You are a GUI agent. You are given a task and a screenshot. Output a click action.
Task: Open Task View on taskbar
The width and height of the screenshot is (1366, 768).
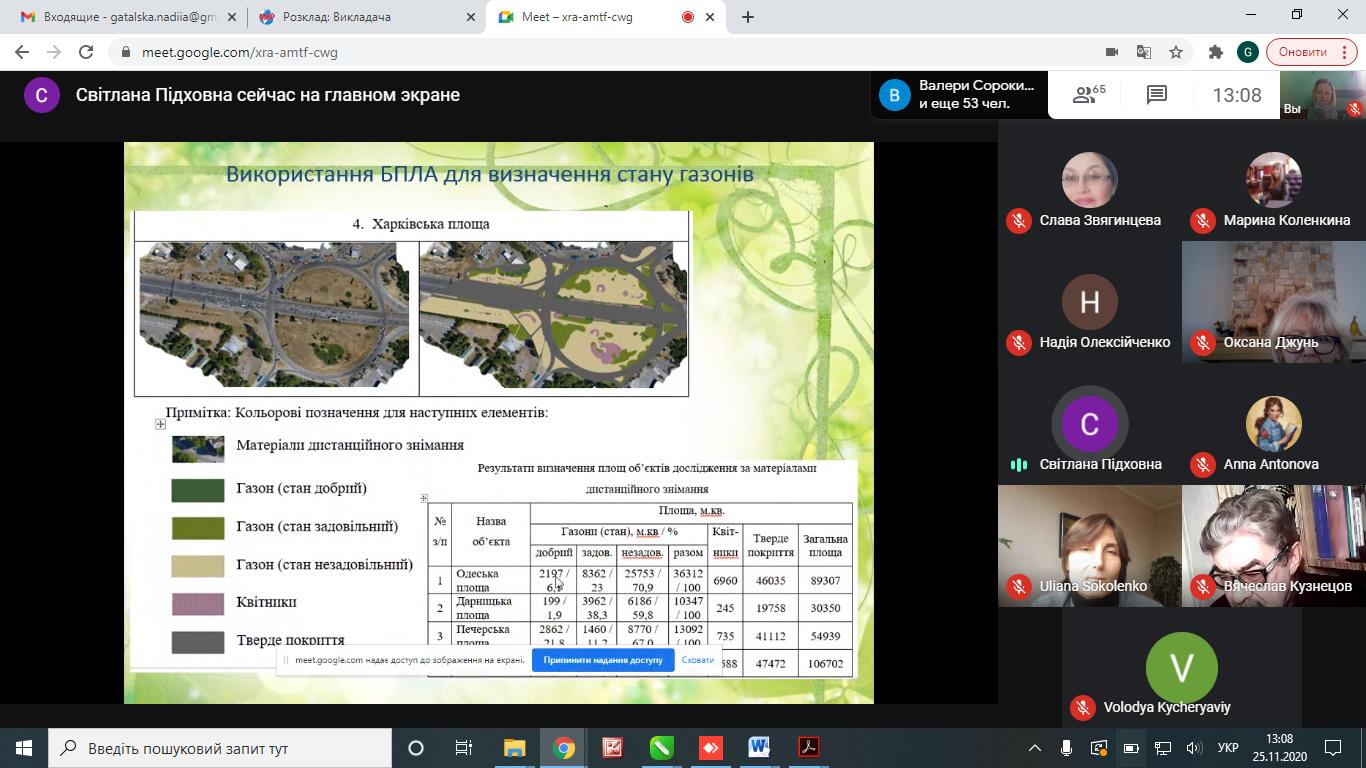tap(464, 747)
